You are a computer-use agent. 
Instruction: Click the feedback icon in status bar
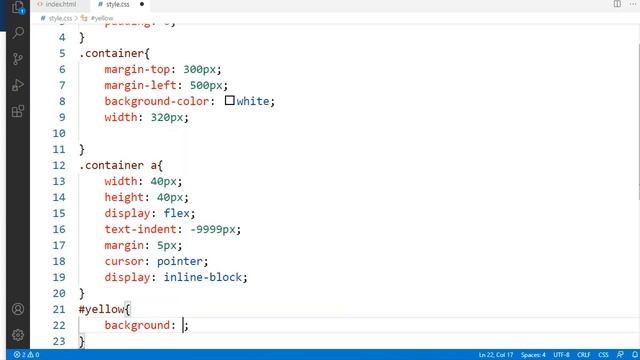(620, 354)
